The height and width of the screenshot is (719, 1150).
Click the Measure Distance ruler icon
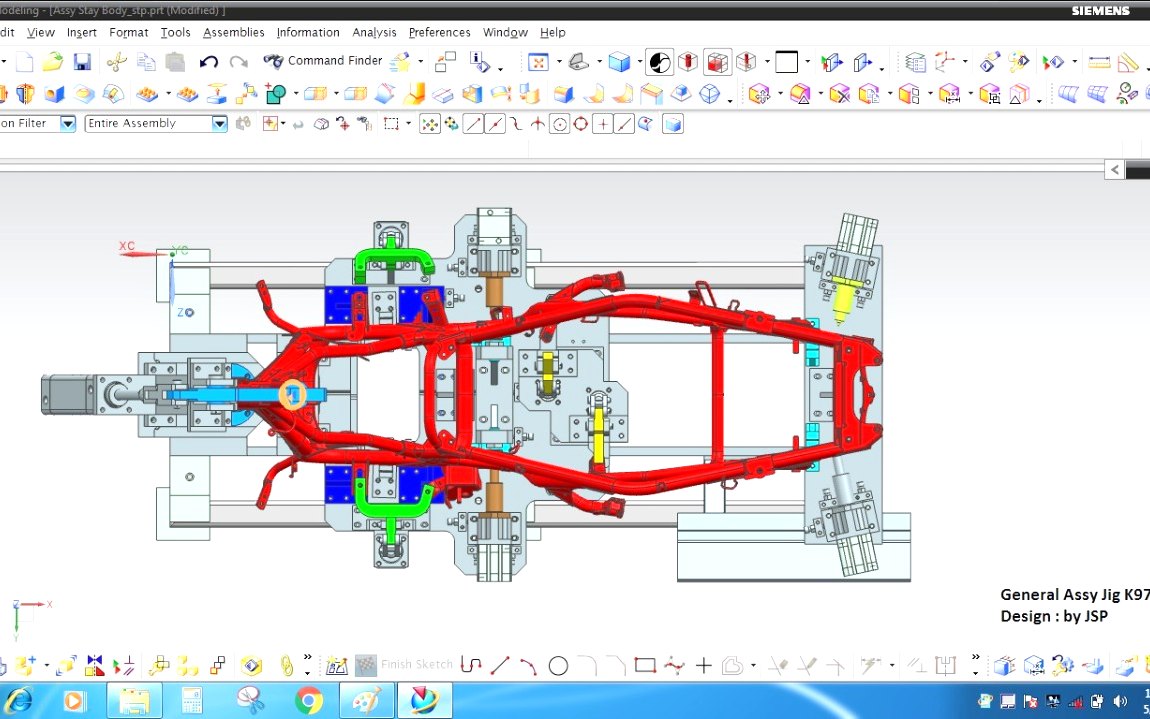(1099, 62)
